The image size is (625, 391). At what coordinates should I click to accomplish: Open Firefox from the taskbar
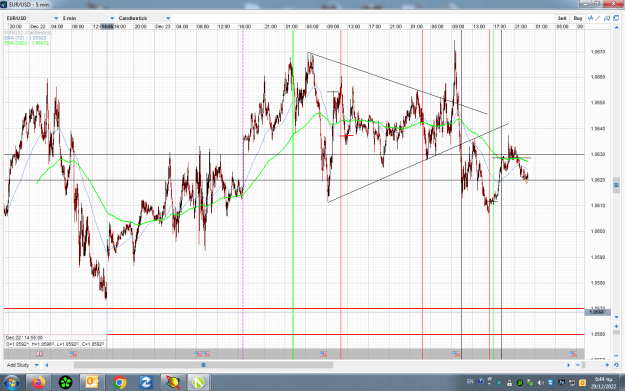[x=39, y=383]
